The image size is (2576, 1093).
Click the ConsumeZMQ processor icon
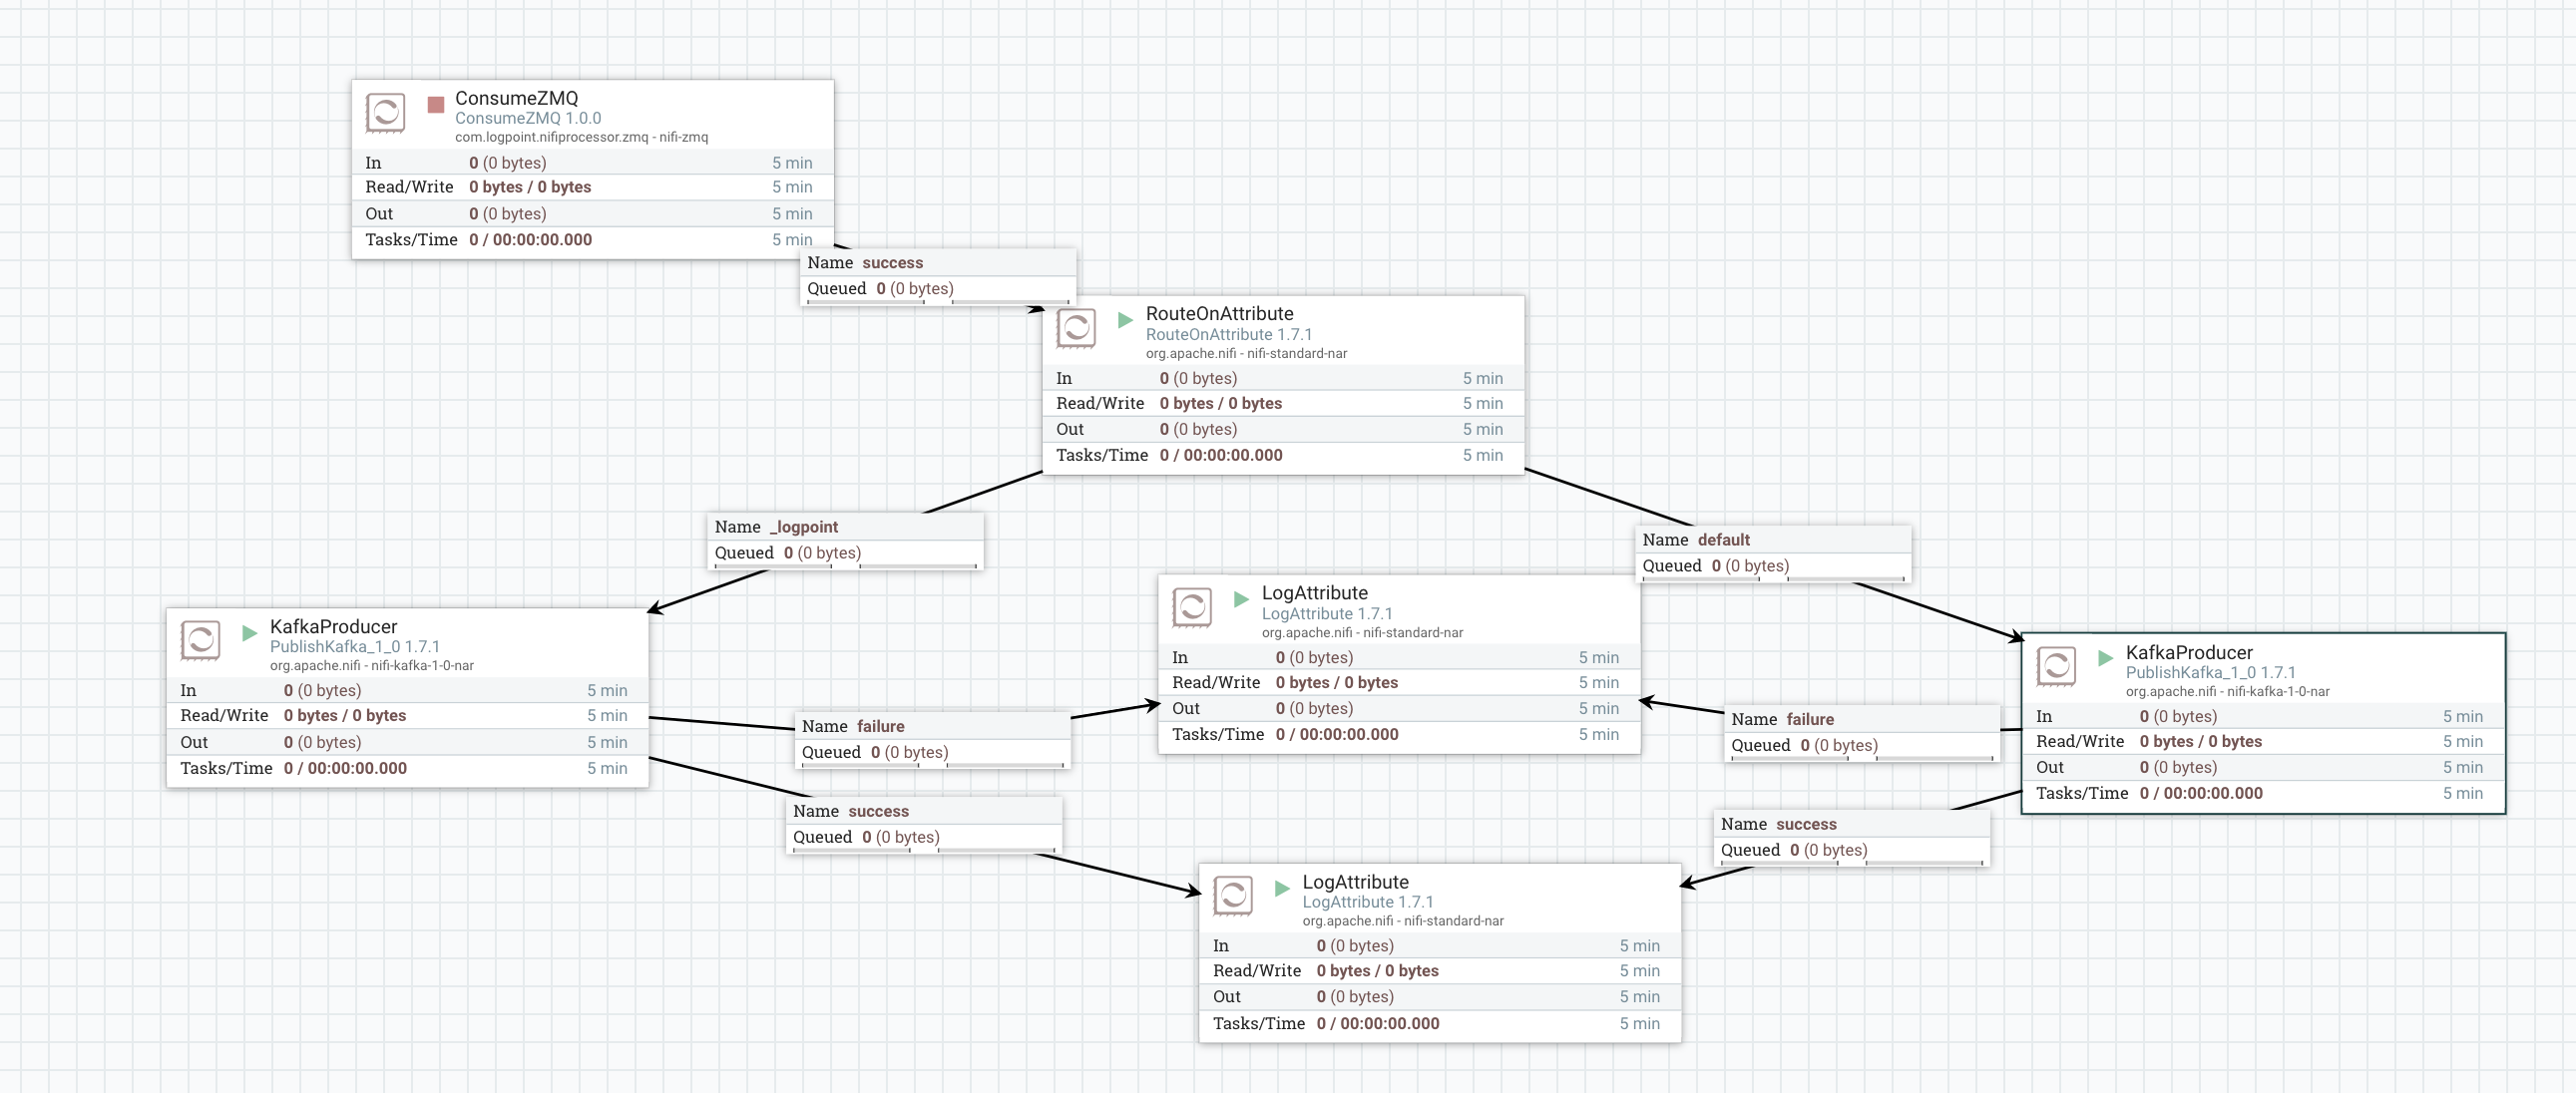(x=385, y=112)
